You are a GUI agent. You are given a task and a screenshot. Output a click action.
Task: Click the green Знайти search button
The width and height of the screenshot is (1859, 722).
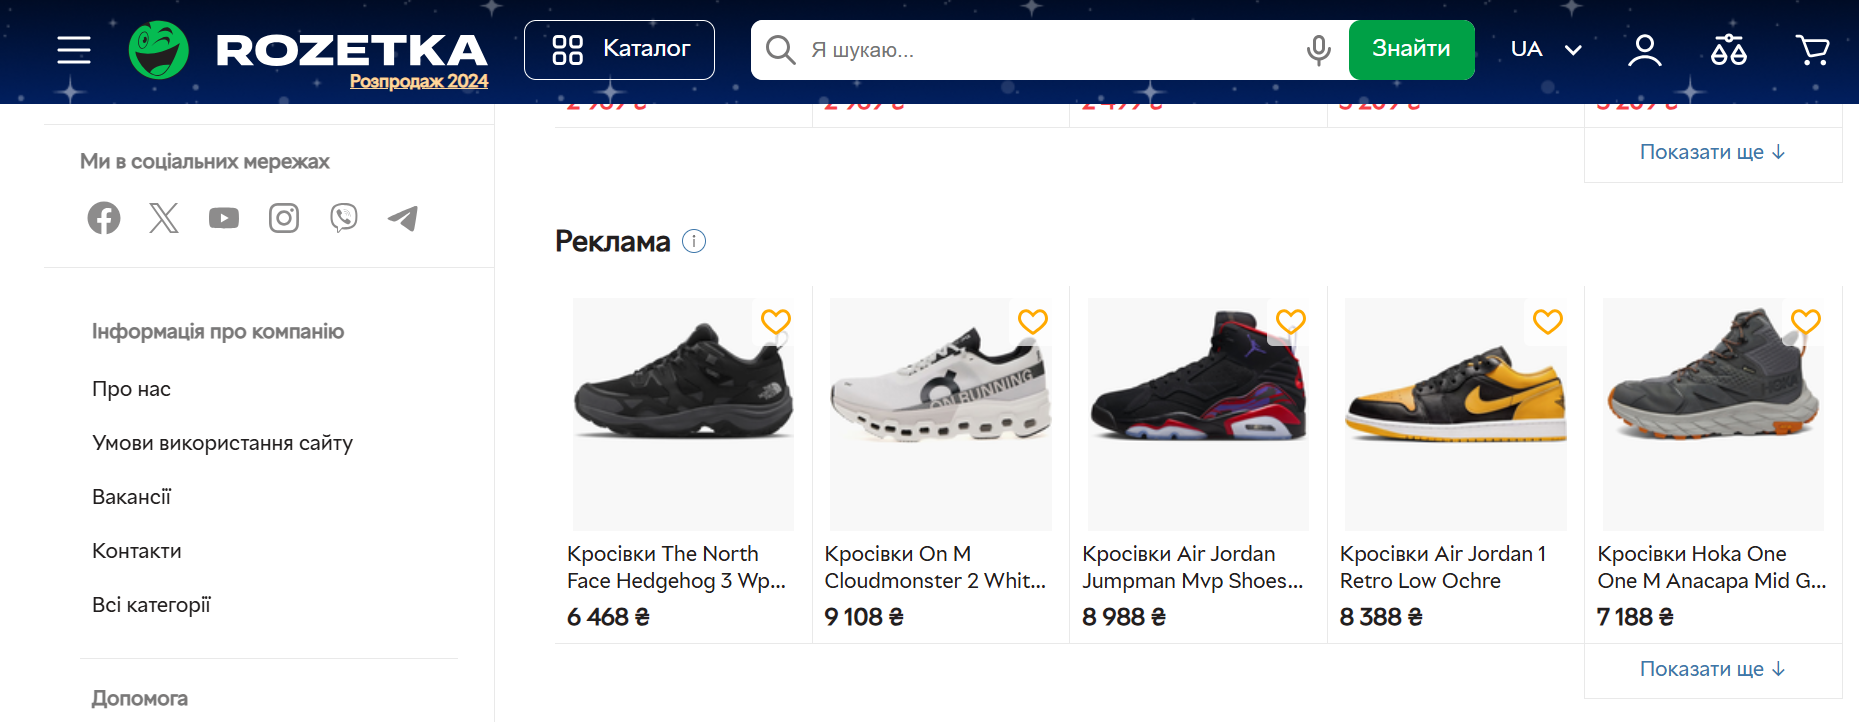[x=1411, y=50]
